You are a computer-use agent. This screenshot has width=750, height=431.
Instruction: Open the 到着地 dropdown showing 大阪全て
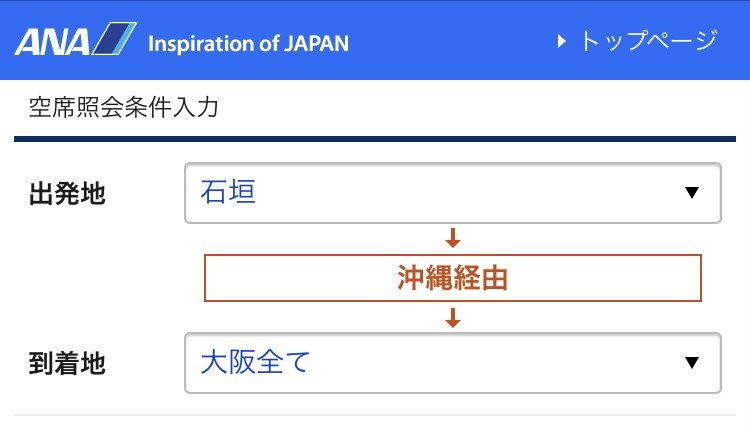(452, 363)
